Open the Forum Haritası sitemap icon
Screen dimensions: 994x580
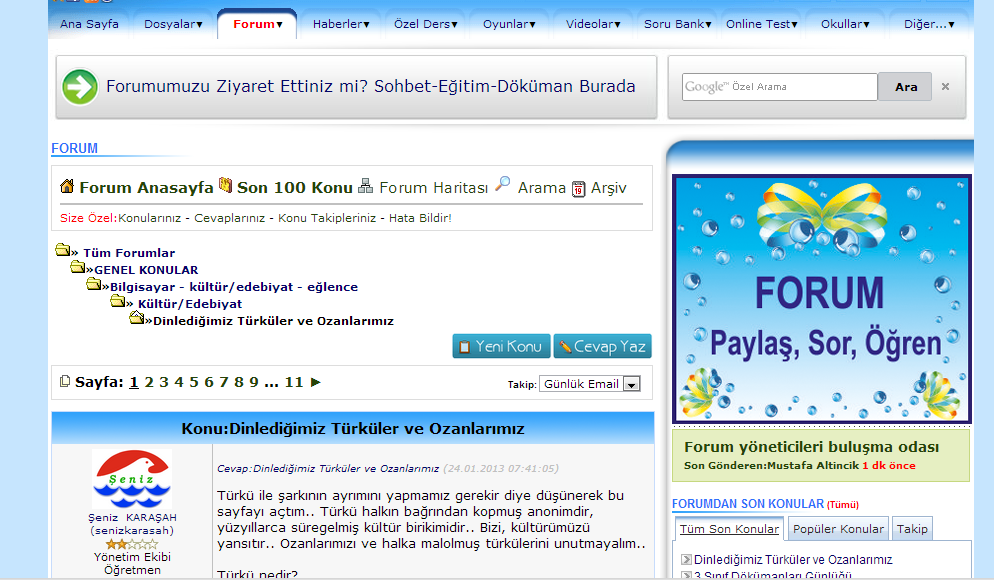pyautogui.click(x=366, y=186)
